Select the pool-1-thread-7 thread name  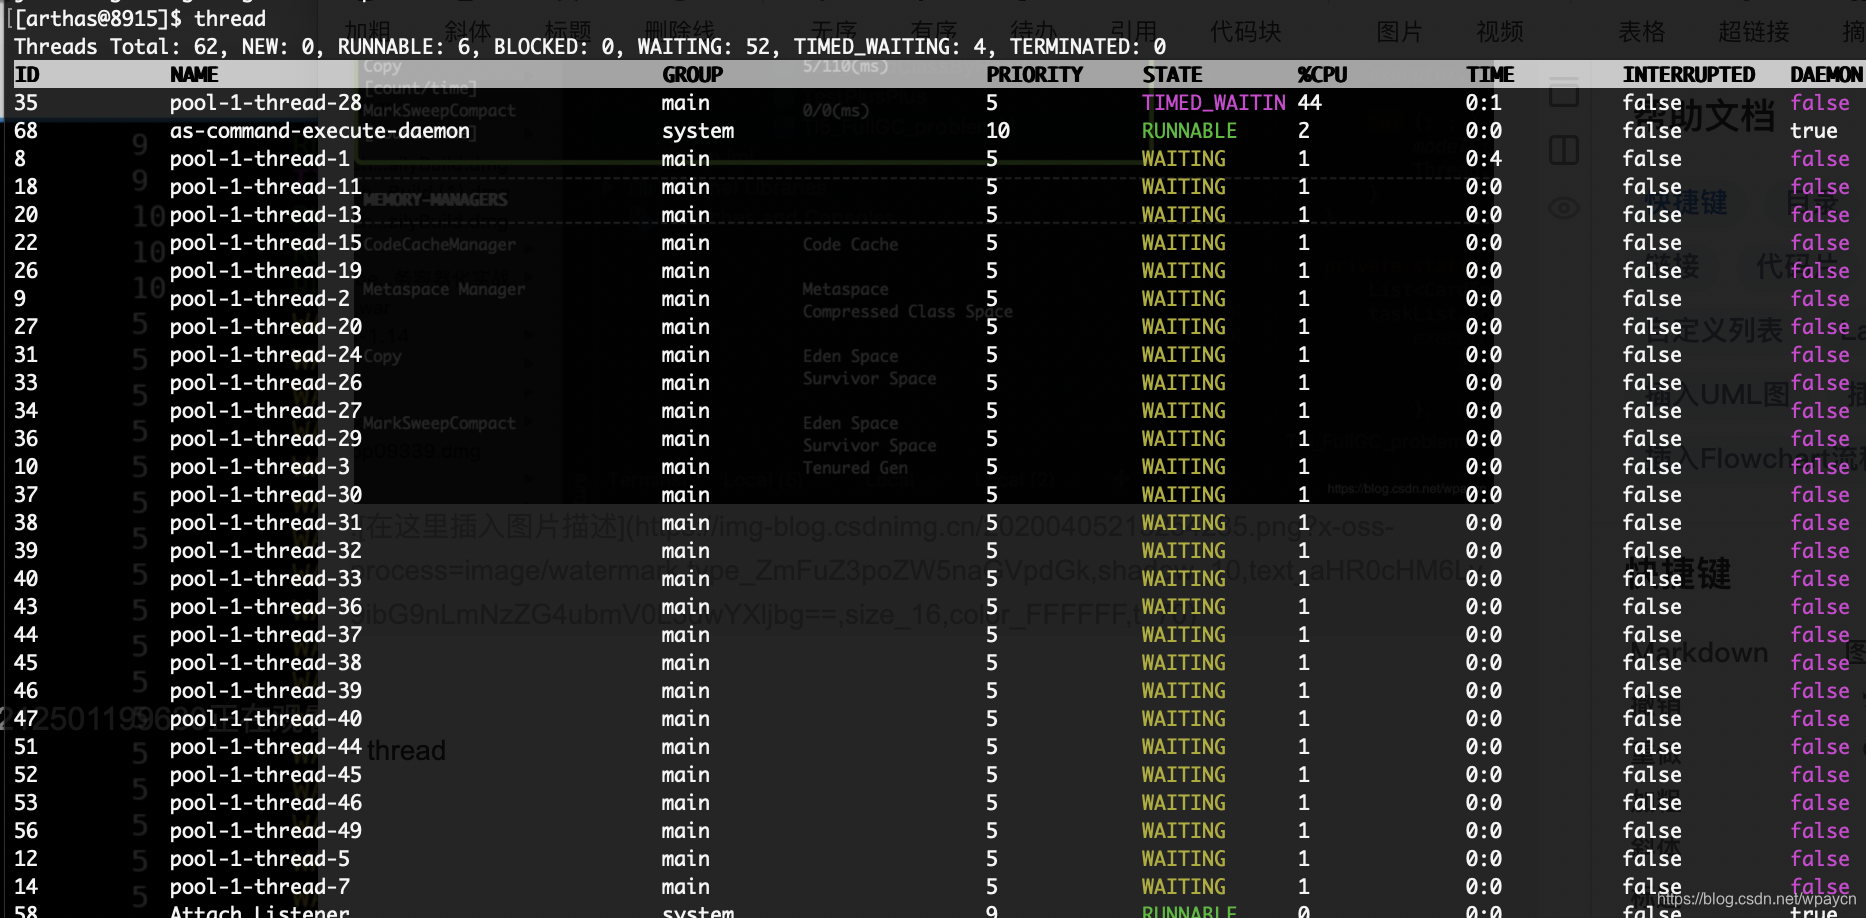click(x=260, y=887)
